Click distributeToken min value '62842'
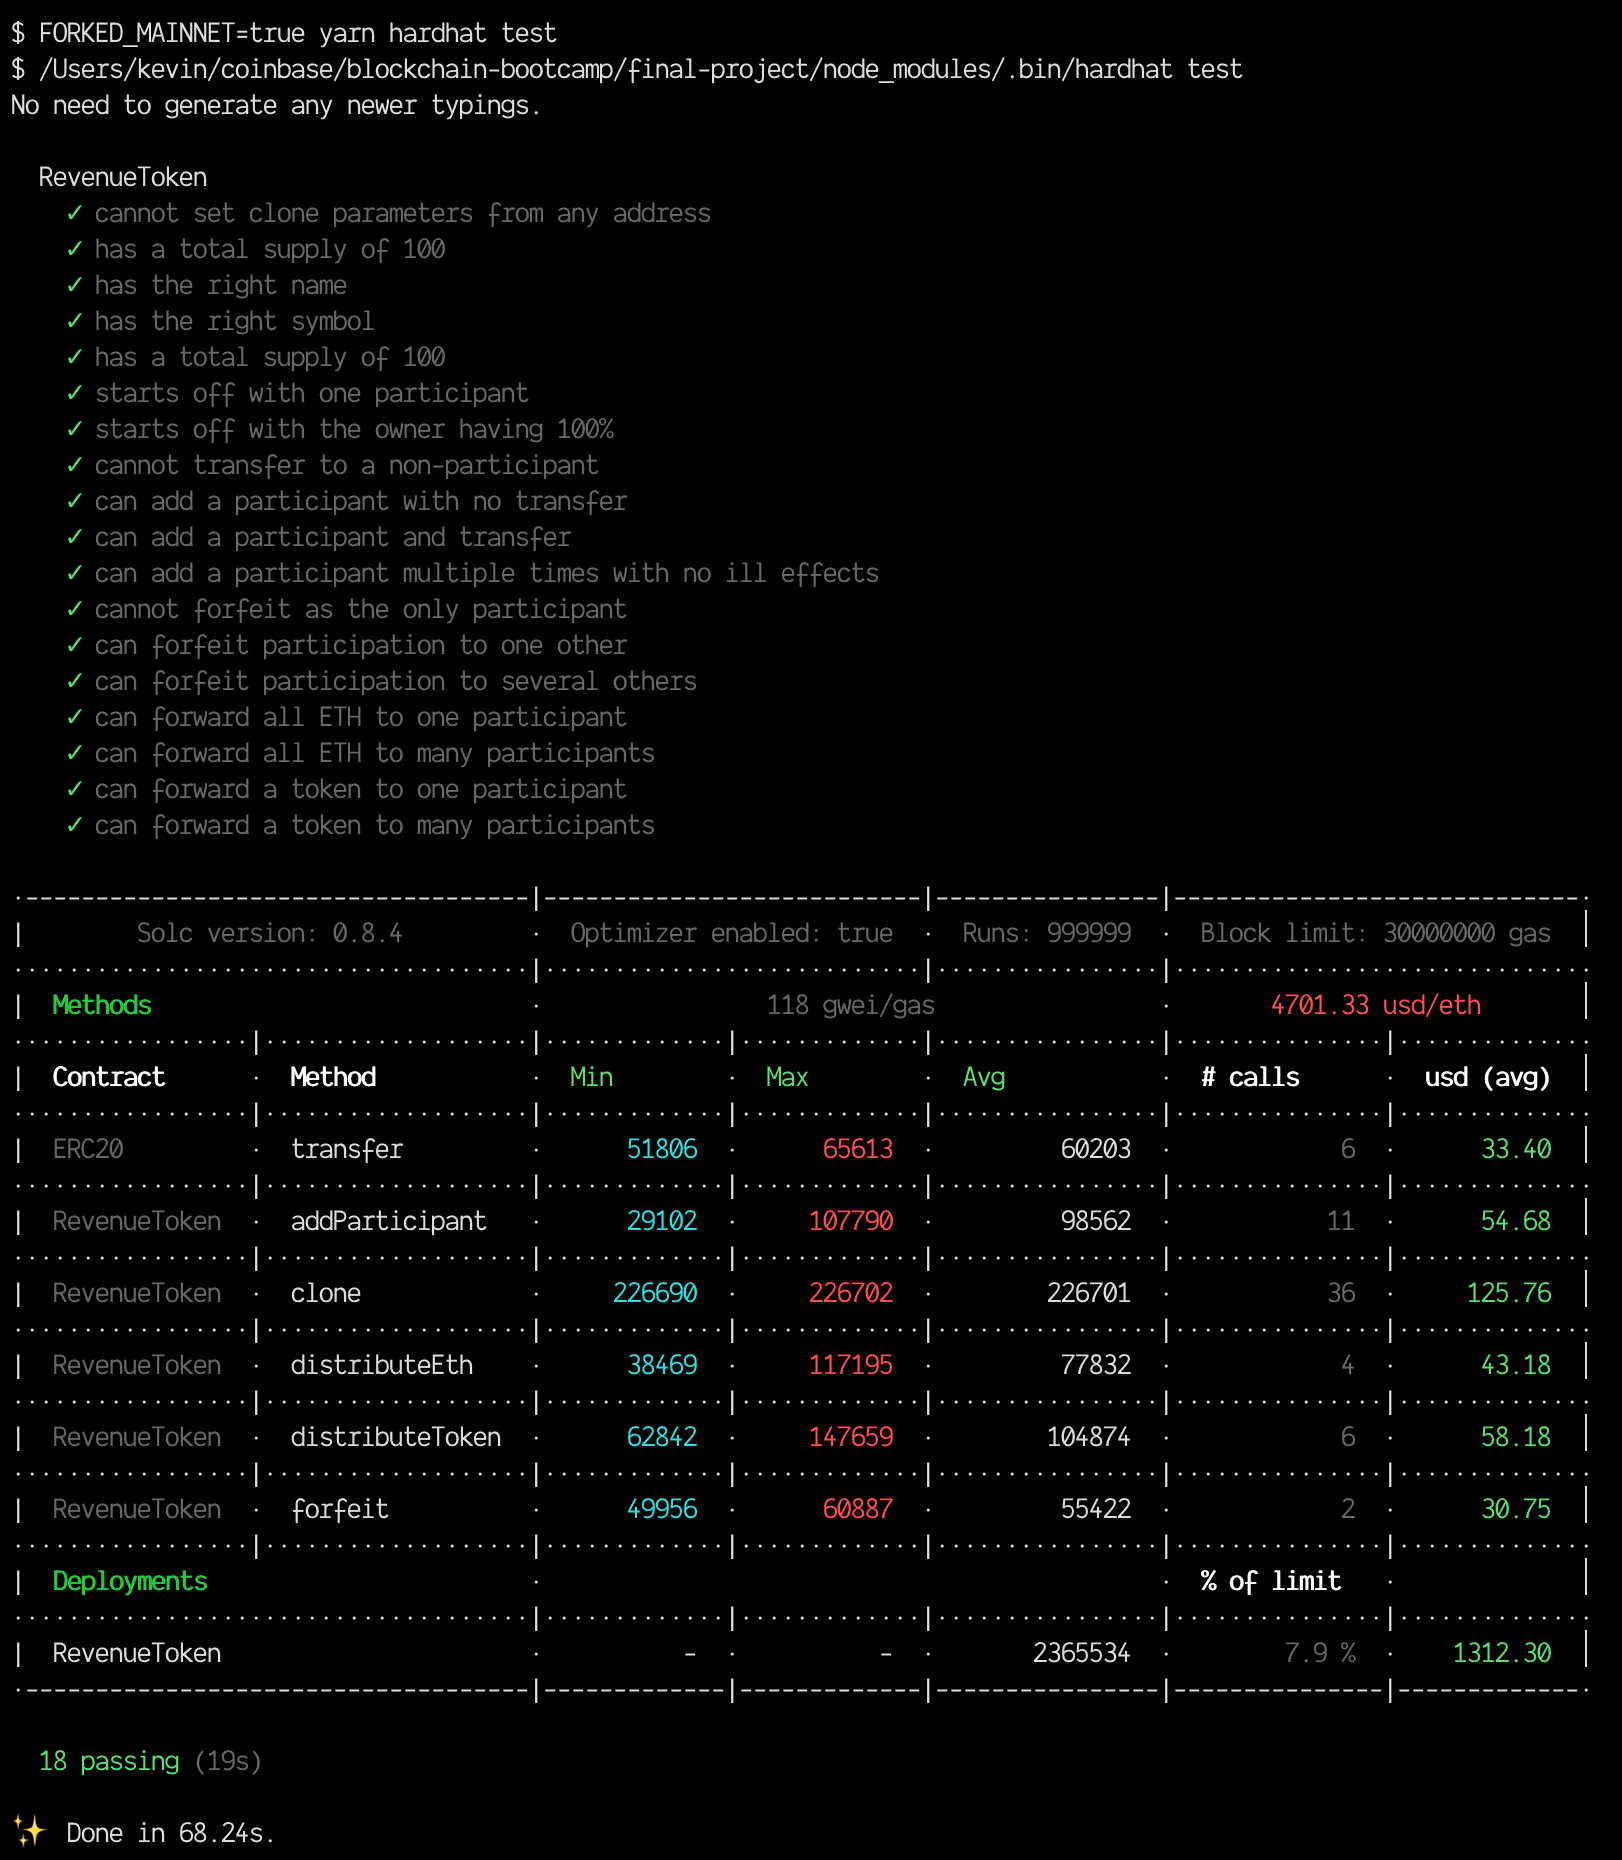This screenshot has width=1622, height=1860. pyautogui.click(x=662, y=1437)
